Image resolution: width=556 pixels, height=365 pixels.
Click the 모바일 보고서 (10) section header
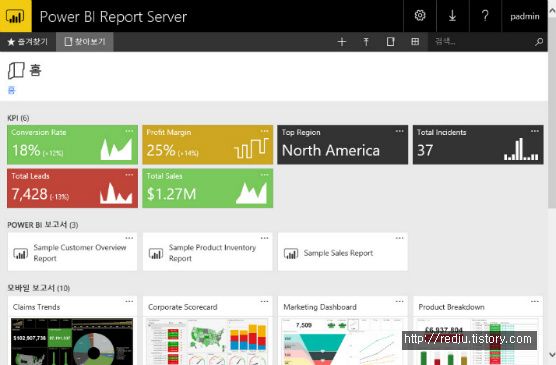tap(39, 288)
